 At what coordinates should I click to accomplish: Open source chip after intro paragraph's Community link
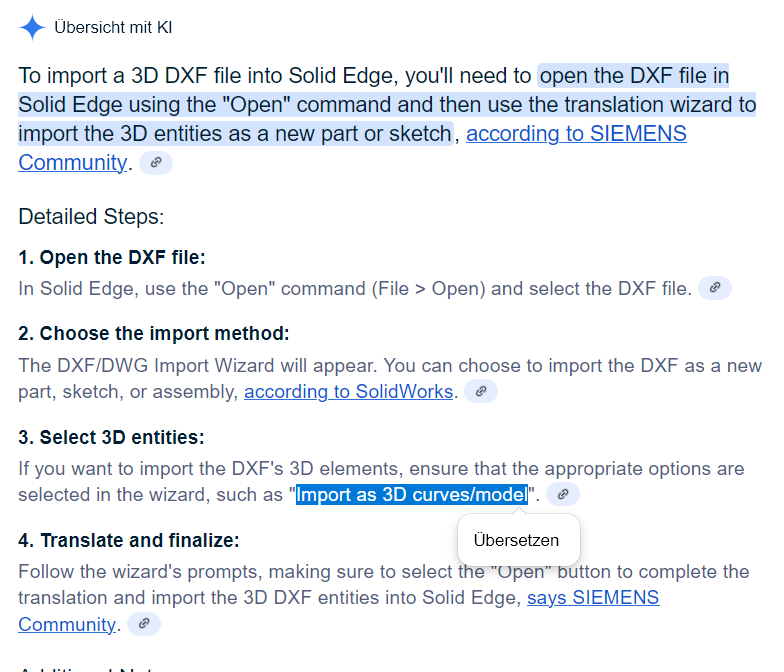pyautogui.click(x=156, y=162)
